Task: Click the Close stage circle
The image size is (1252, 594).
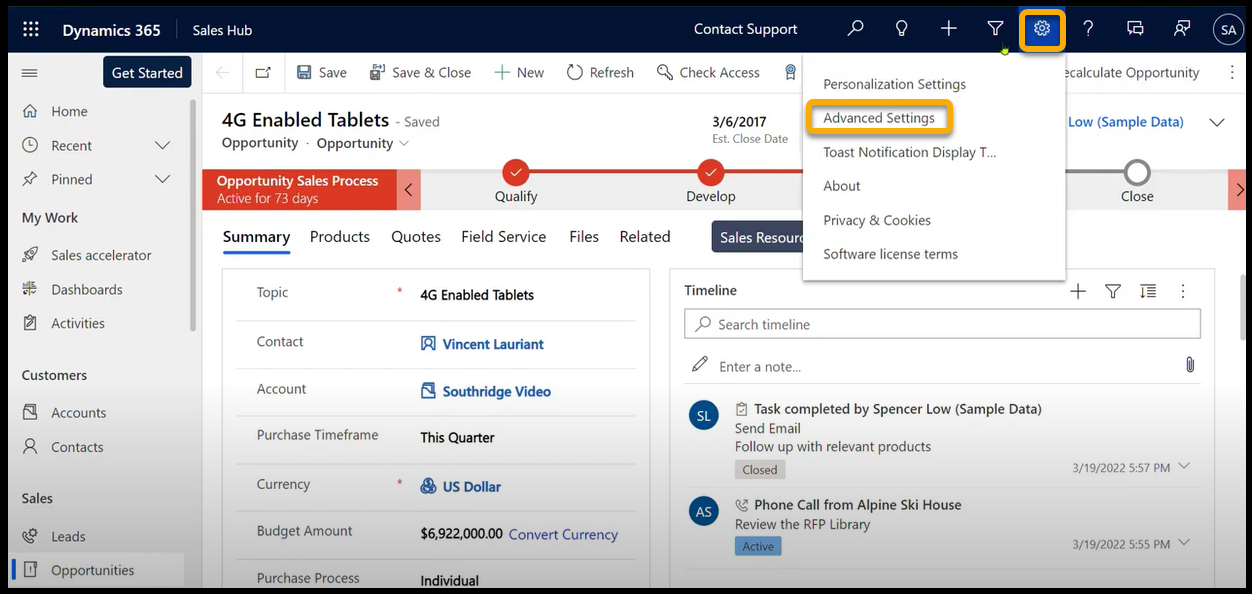Action: click(1137, 172)
